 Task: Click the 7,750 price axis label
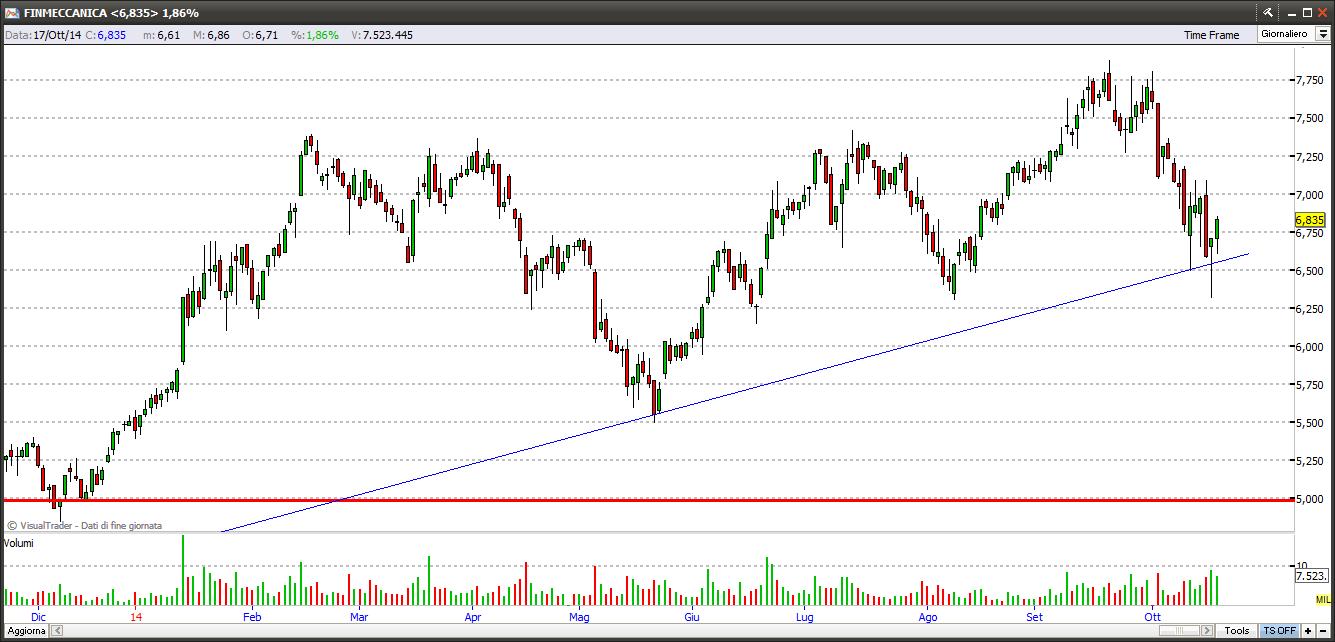pyautogui.click(x=1309, y=80)
